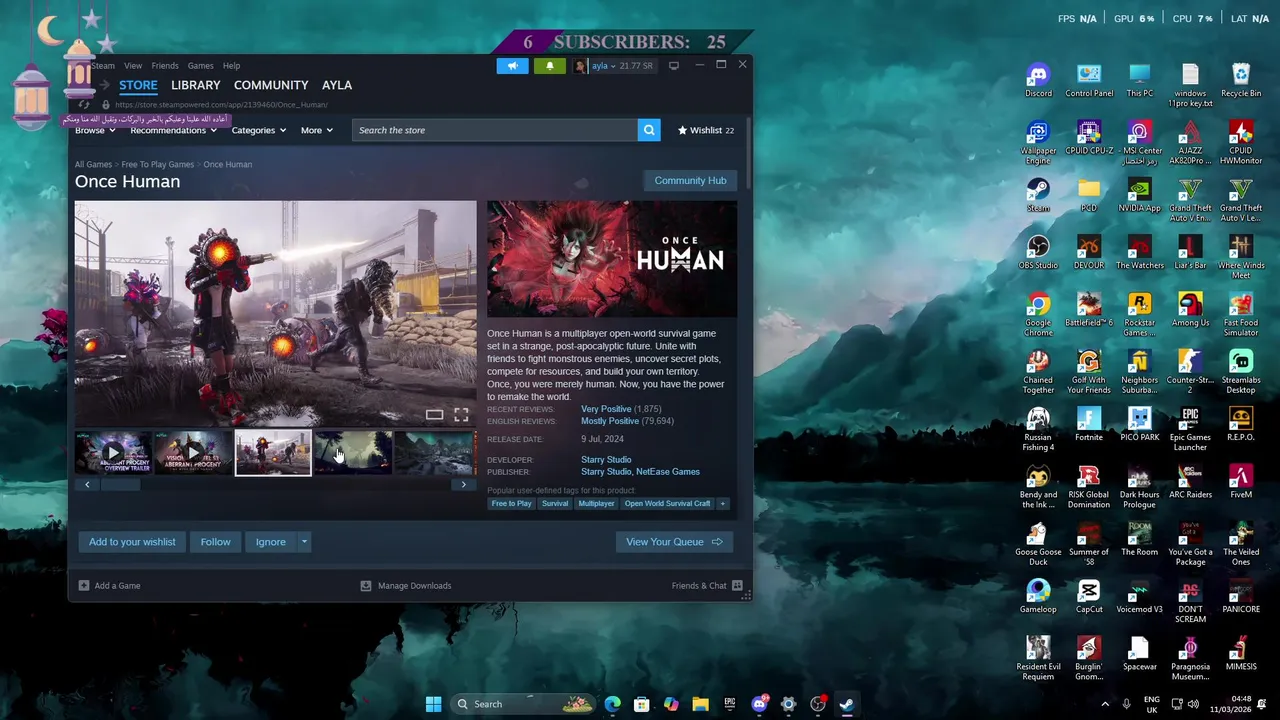The height and width of the screenshot is (720, 1280).
Task: Open Wishlist 22 link
Action: click(x=706, y=130)
